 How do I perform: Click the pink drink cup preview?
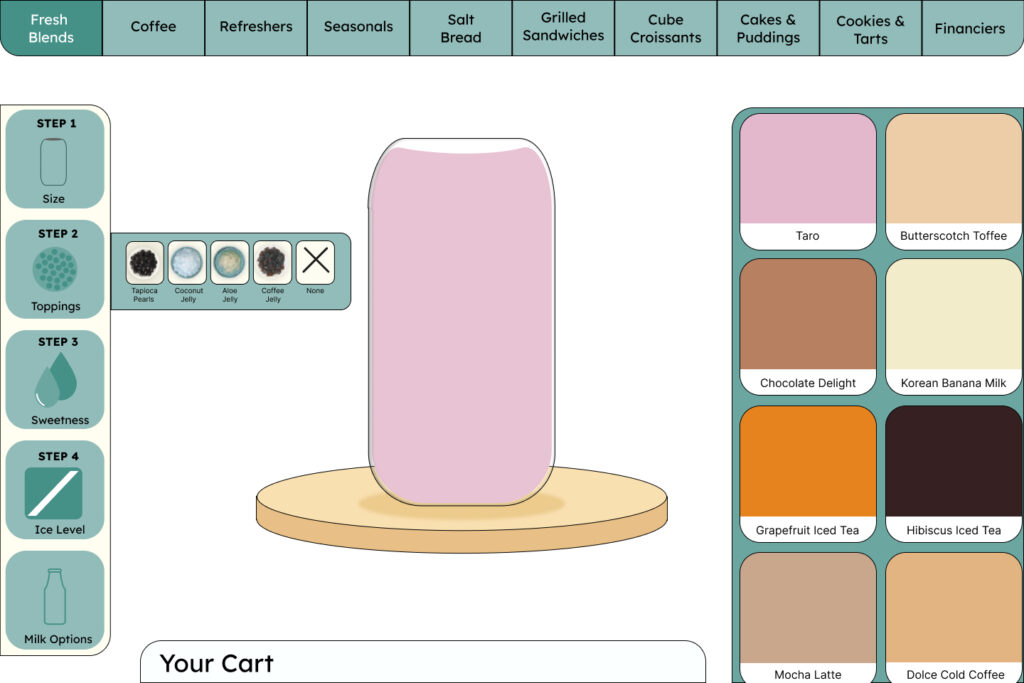click(x=461, y=322)
